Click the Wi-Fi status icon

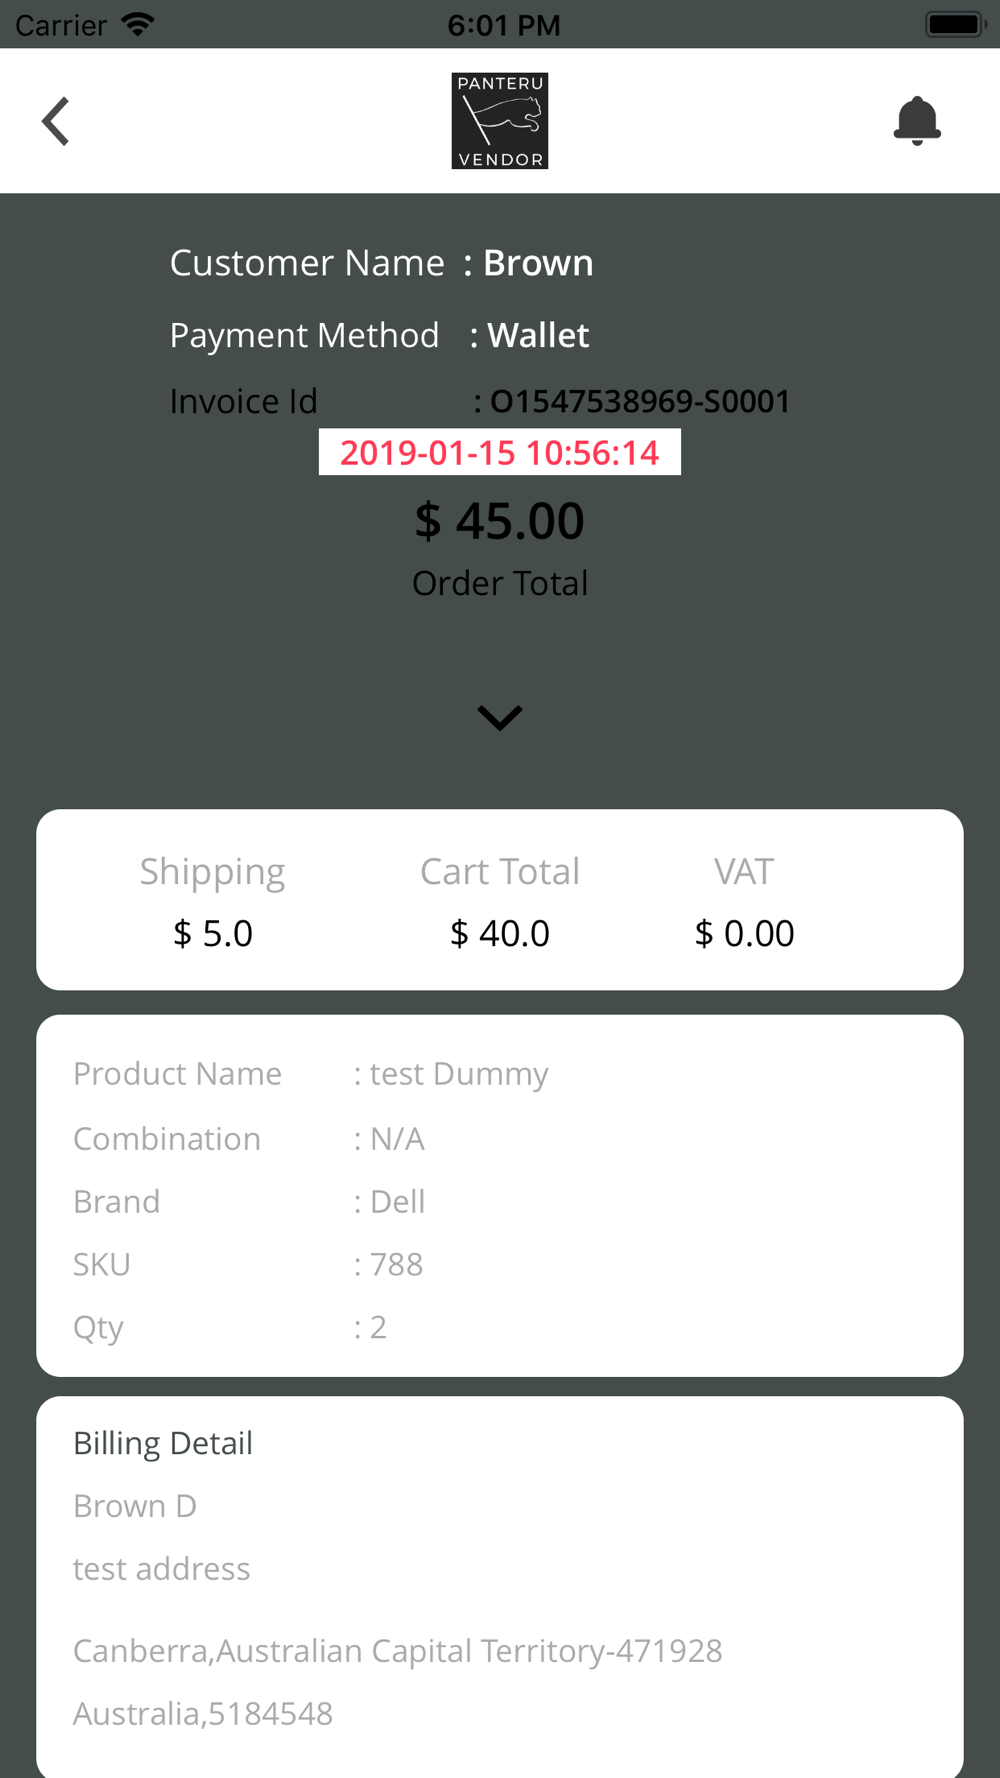coord(137,24)
